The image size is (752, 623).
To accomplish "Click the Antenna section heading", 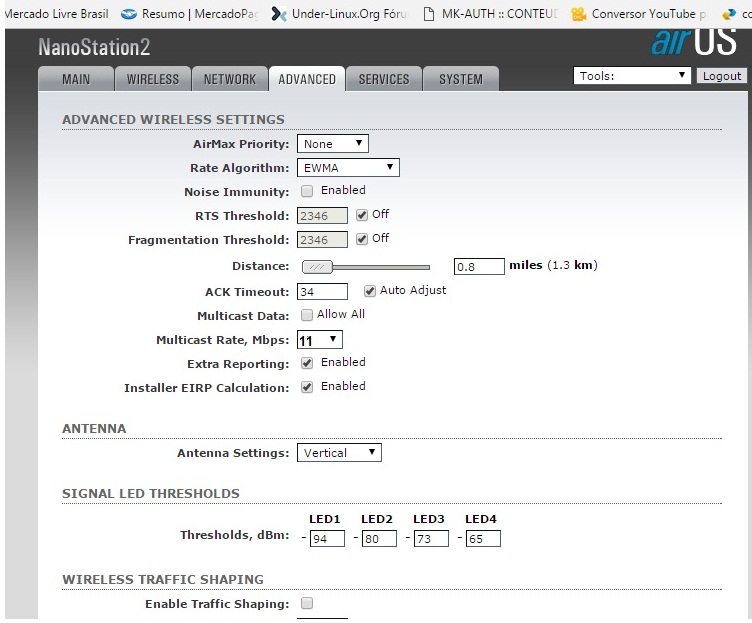I will click(94, 428).
